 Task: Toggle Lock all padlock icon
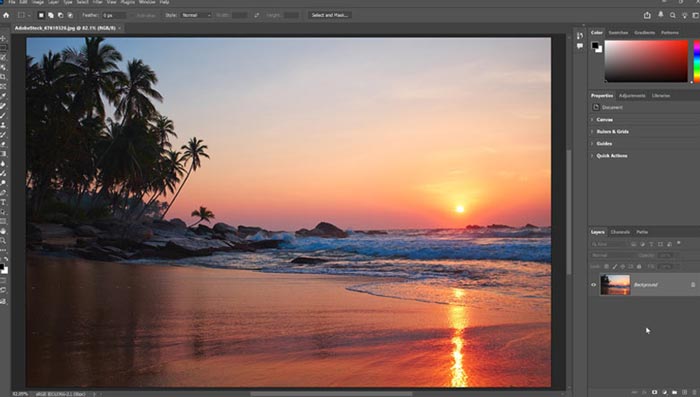(x=639, y=267)
